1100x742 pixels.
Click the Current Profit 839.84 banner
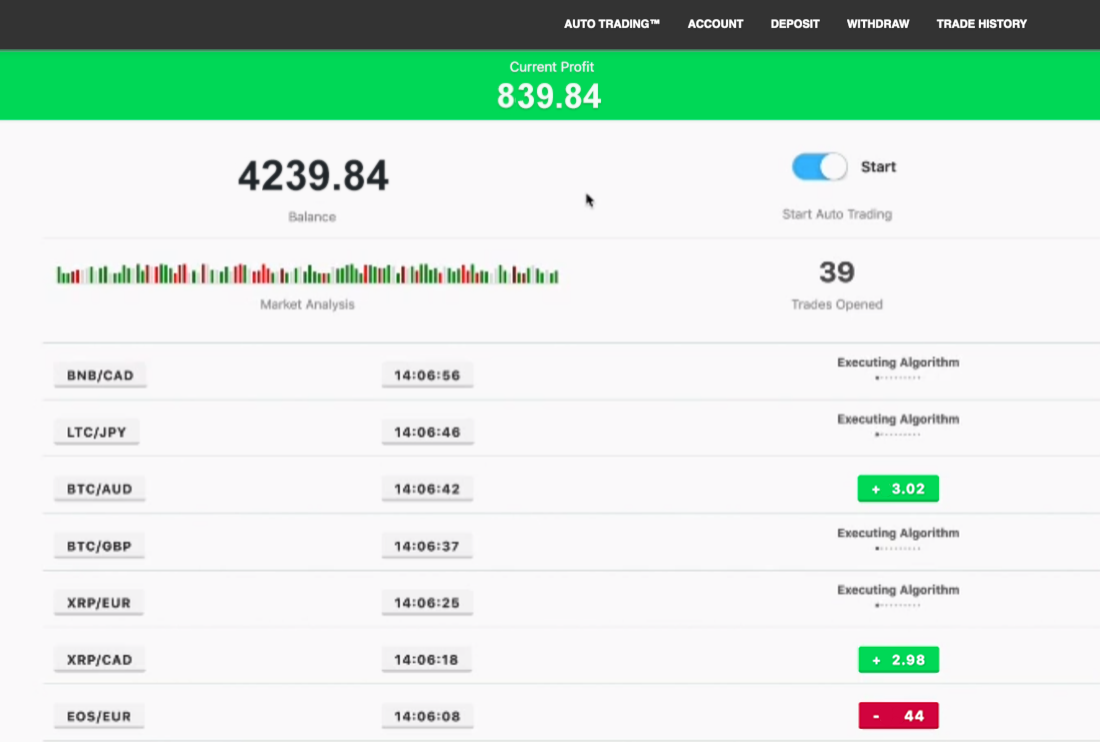(550, 86)
